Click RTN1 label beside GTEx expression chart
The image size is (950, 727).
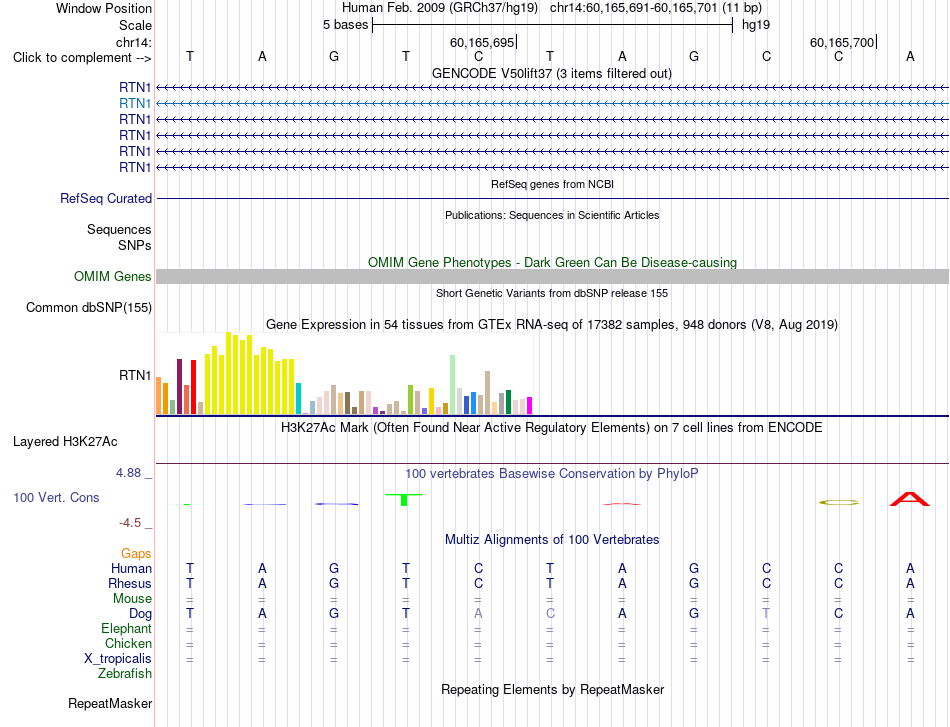click(135, 376)
